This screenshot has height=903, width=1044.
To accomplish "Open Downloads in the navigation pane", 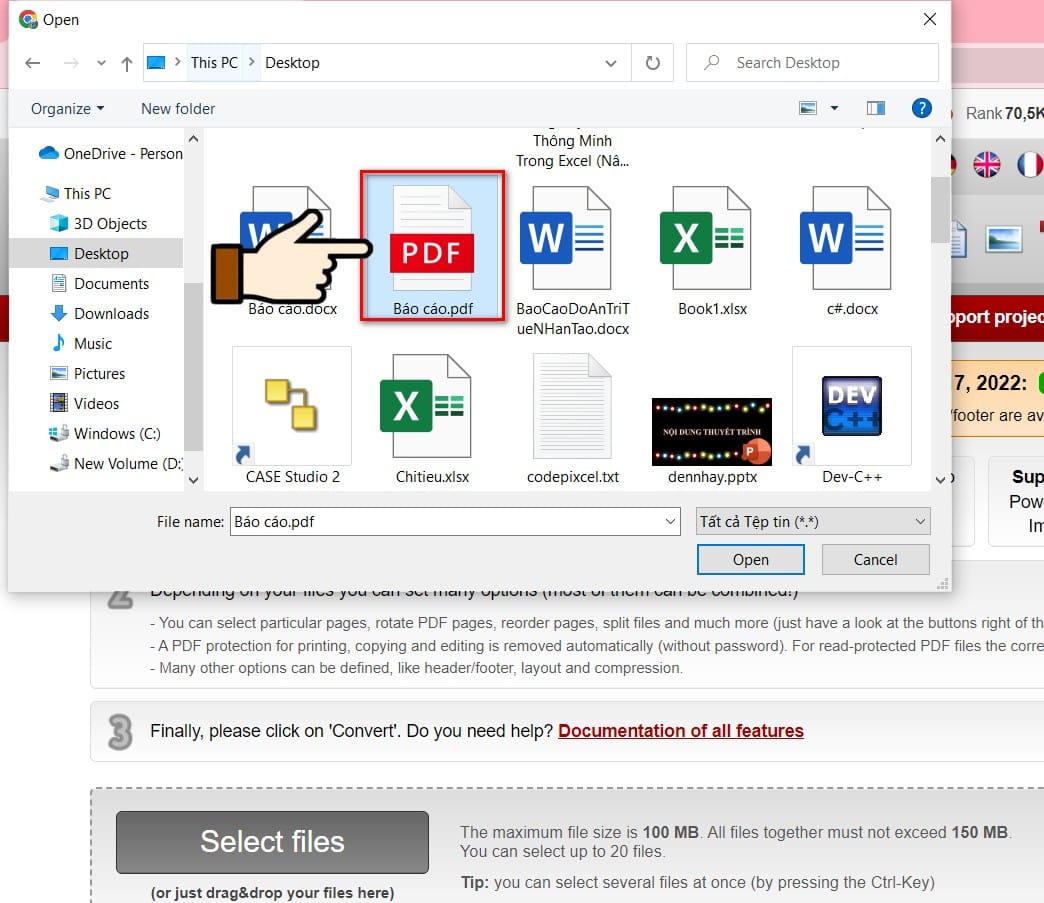I will [x=99, y=314].
